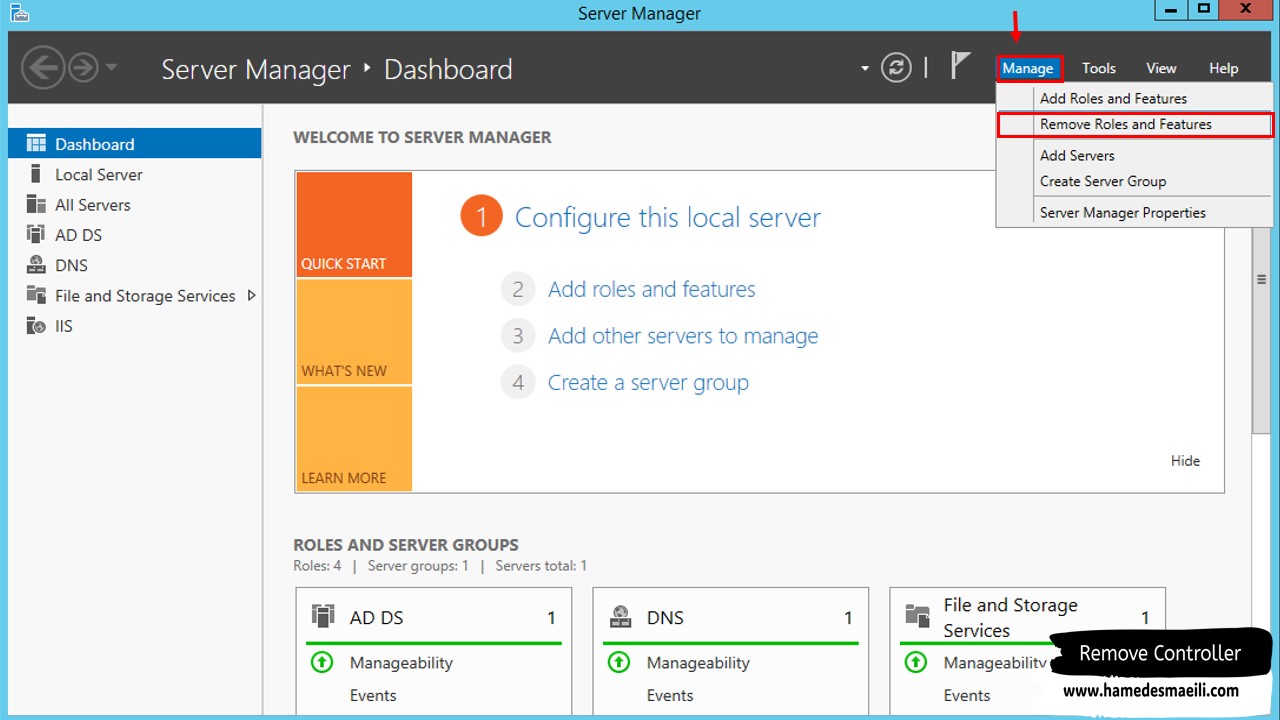
Task: Choose Add Roles and Features menu entry
Action: point(1134,98)
